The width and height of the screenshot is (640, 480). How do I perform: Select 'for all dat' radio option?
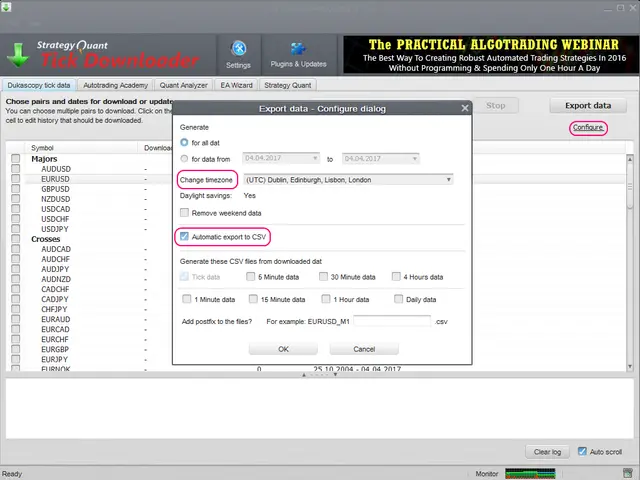click(x=184, y=142)
